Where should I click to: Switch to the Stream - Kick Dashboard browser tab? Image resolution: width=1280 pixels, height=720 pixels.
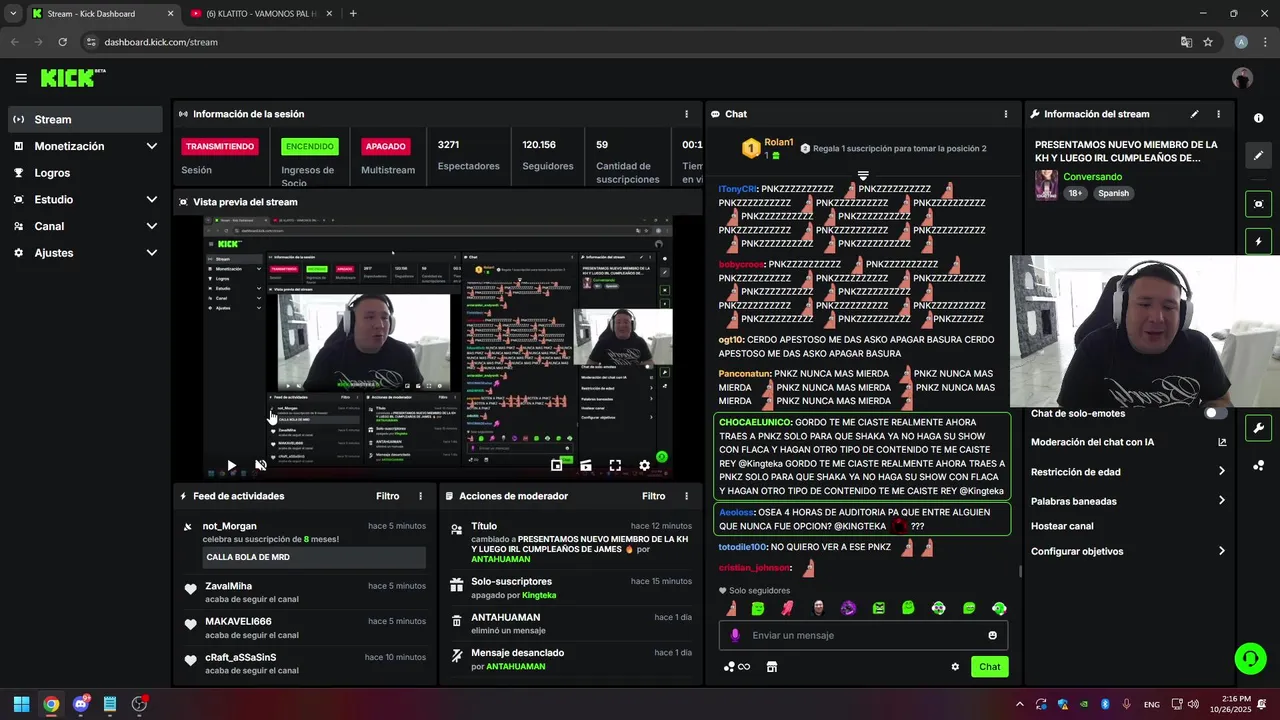point(100,13)
